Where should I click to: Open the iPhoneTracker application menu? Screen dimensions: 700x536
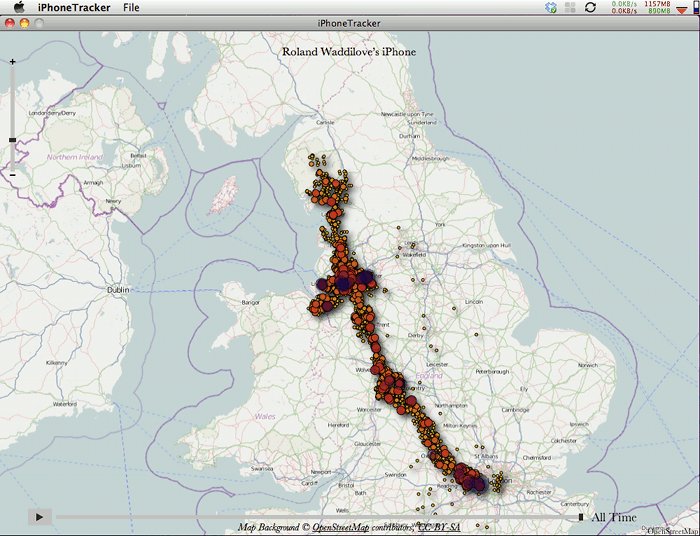click(74, 7)
